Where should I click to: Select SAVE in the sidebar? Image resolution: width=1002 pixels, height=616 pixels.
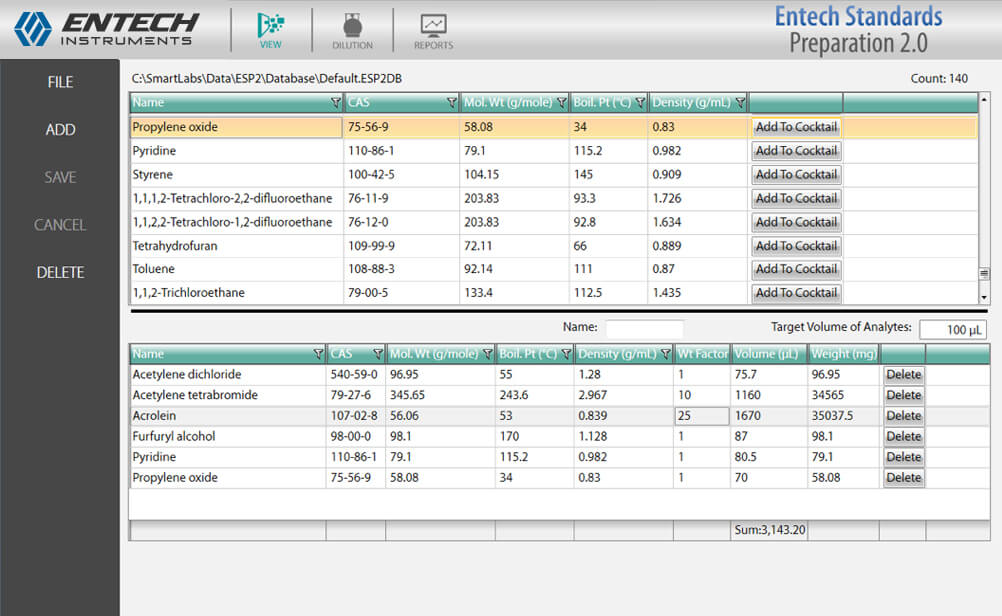(60, 178)
